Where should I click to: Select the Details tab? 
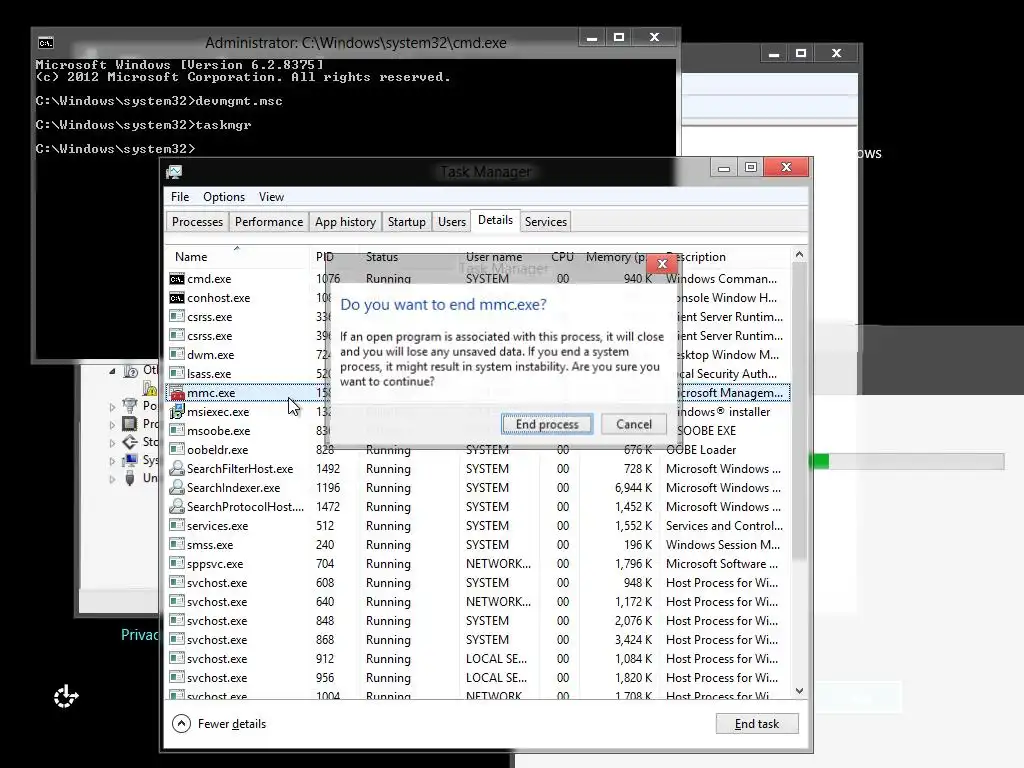tap(495, 220)
